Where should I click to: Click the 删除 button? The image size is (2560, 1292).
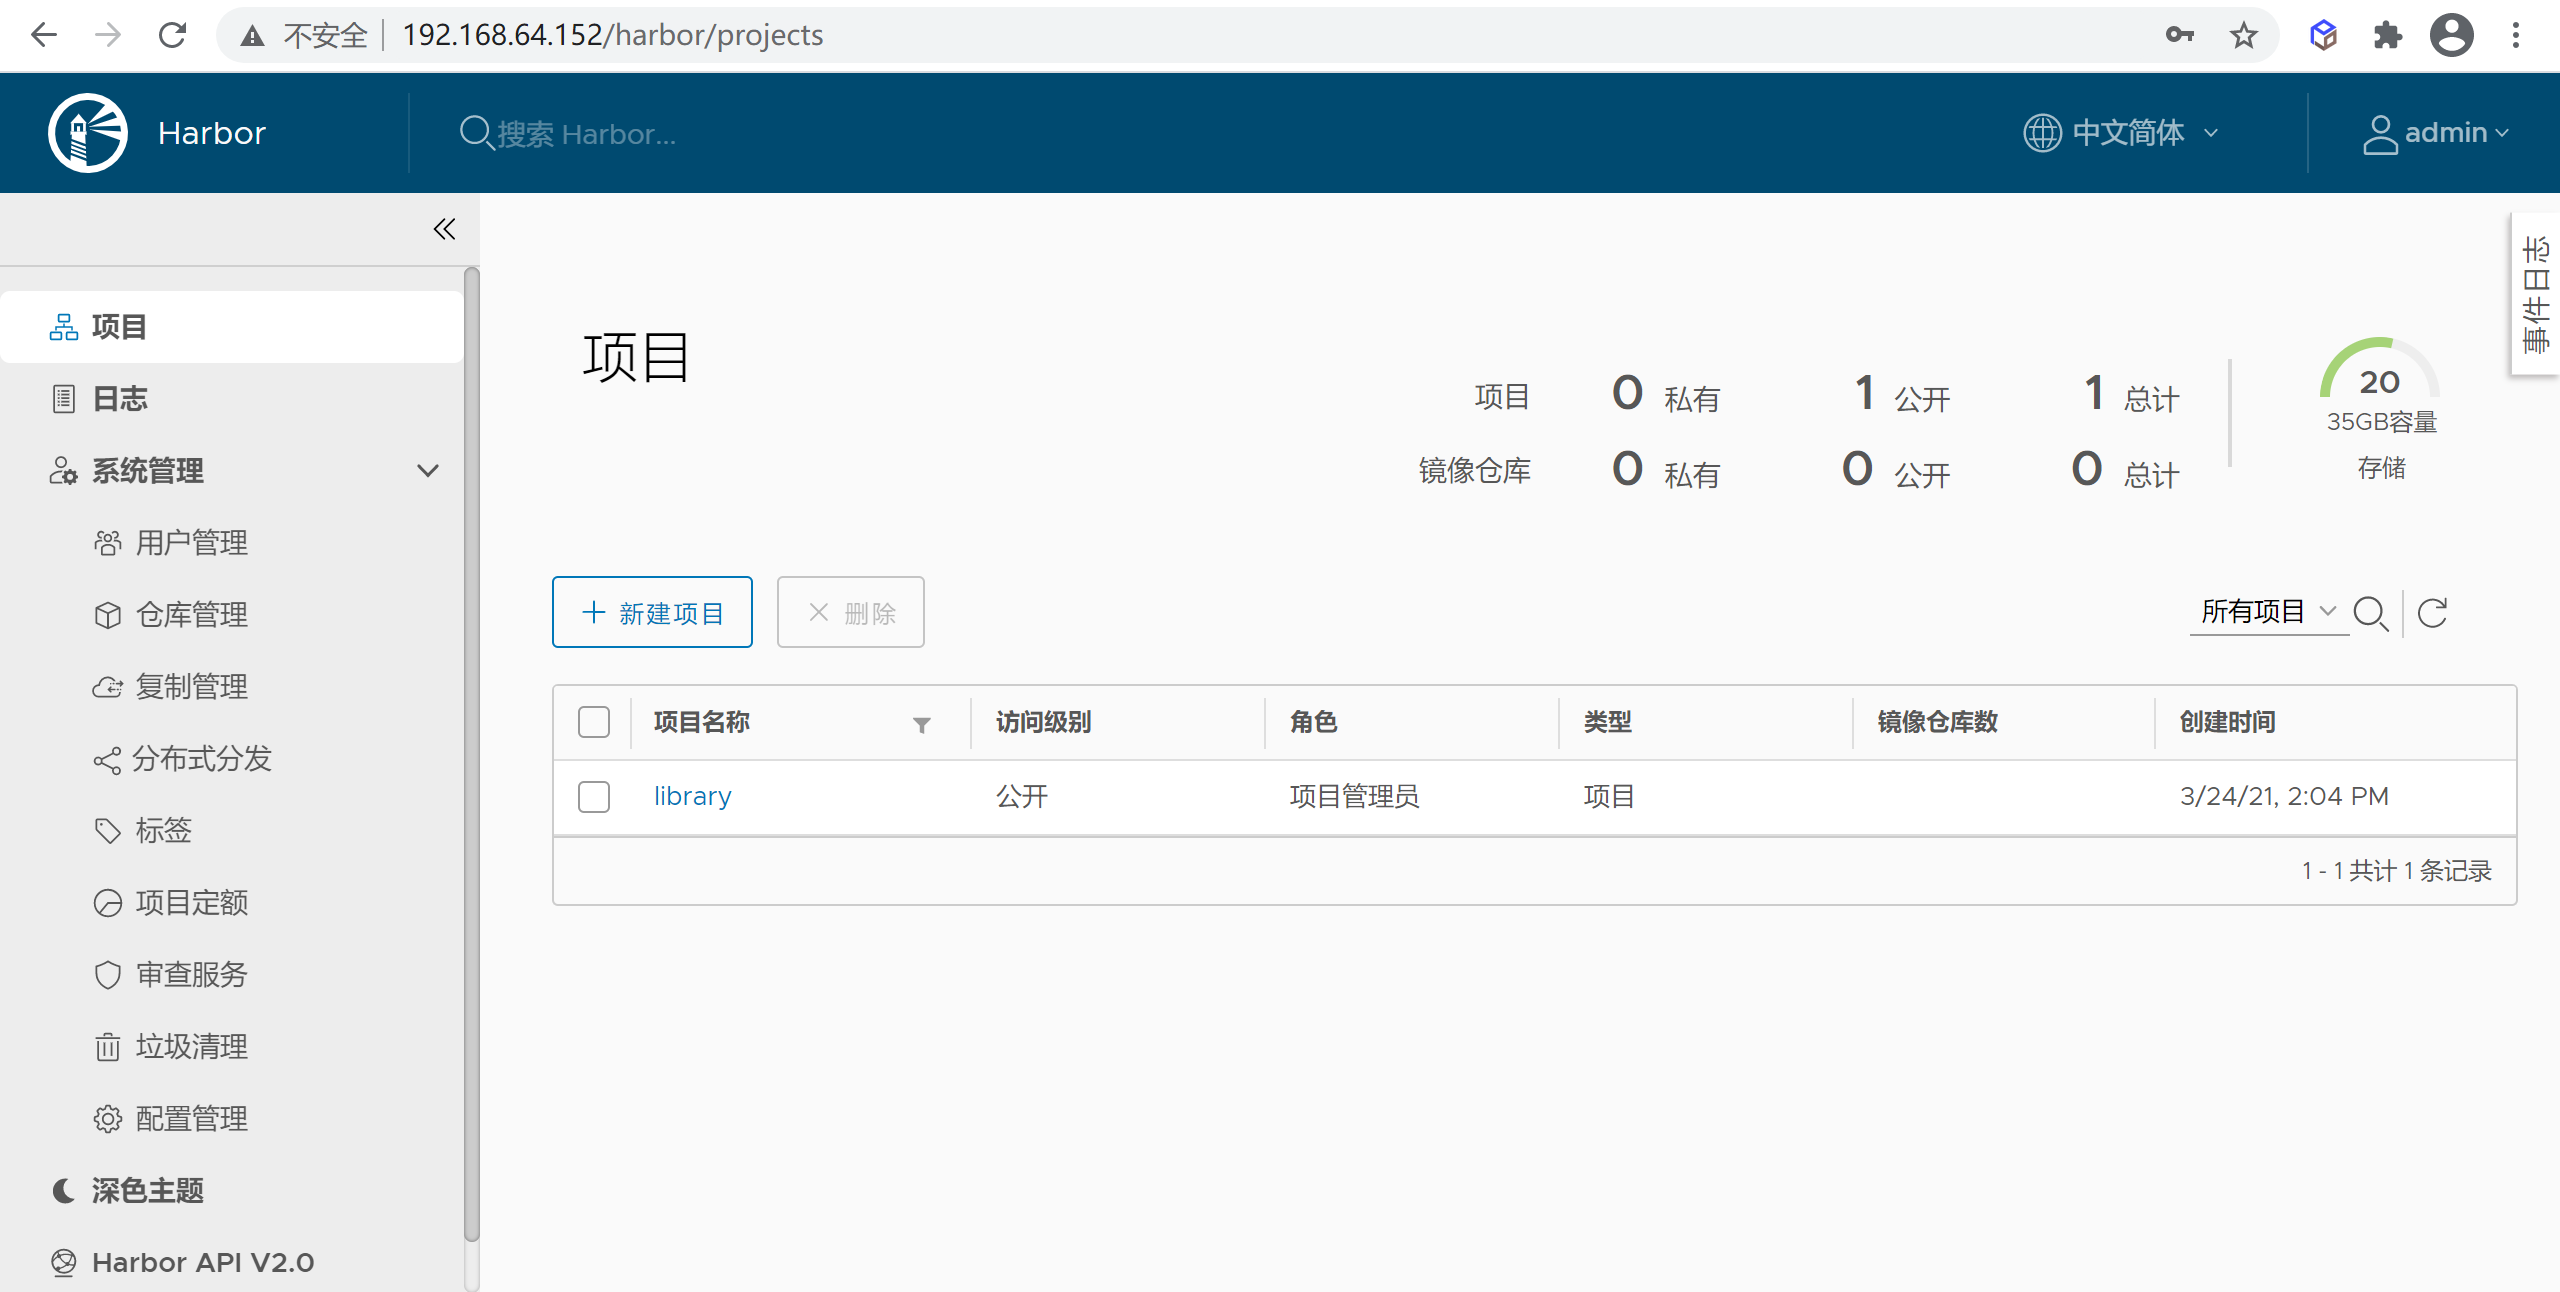[851, 612]
